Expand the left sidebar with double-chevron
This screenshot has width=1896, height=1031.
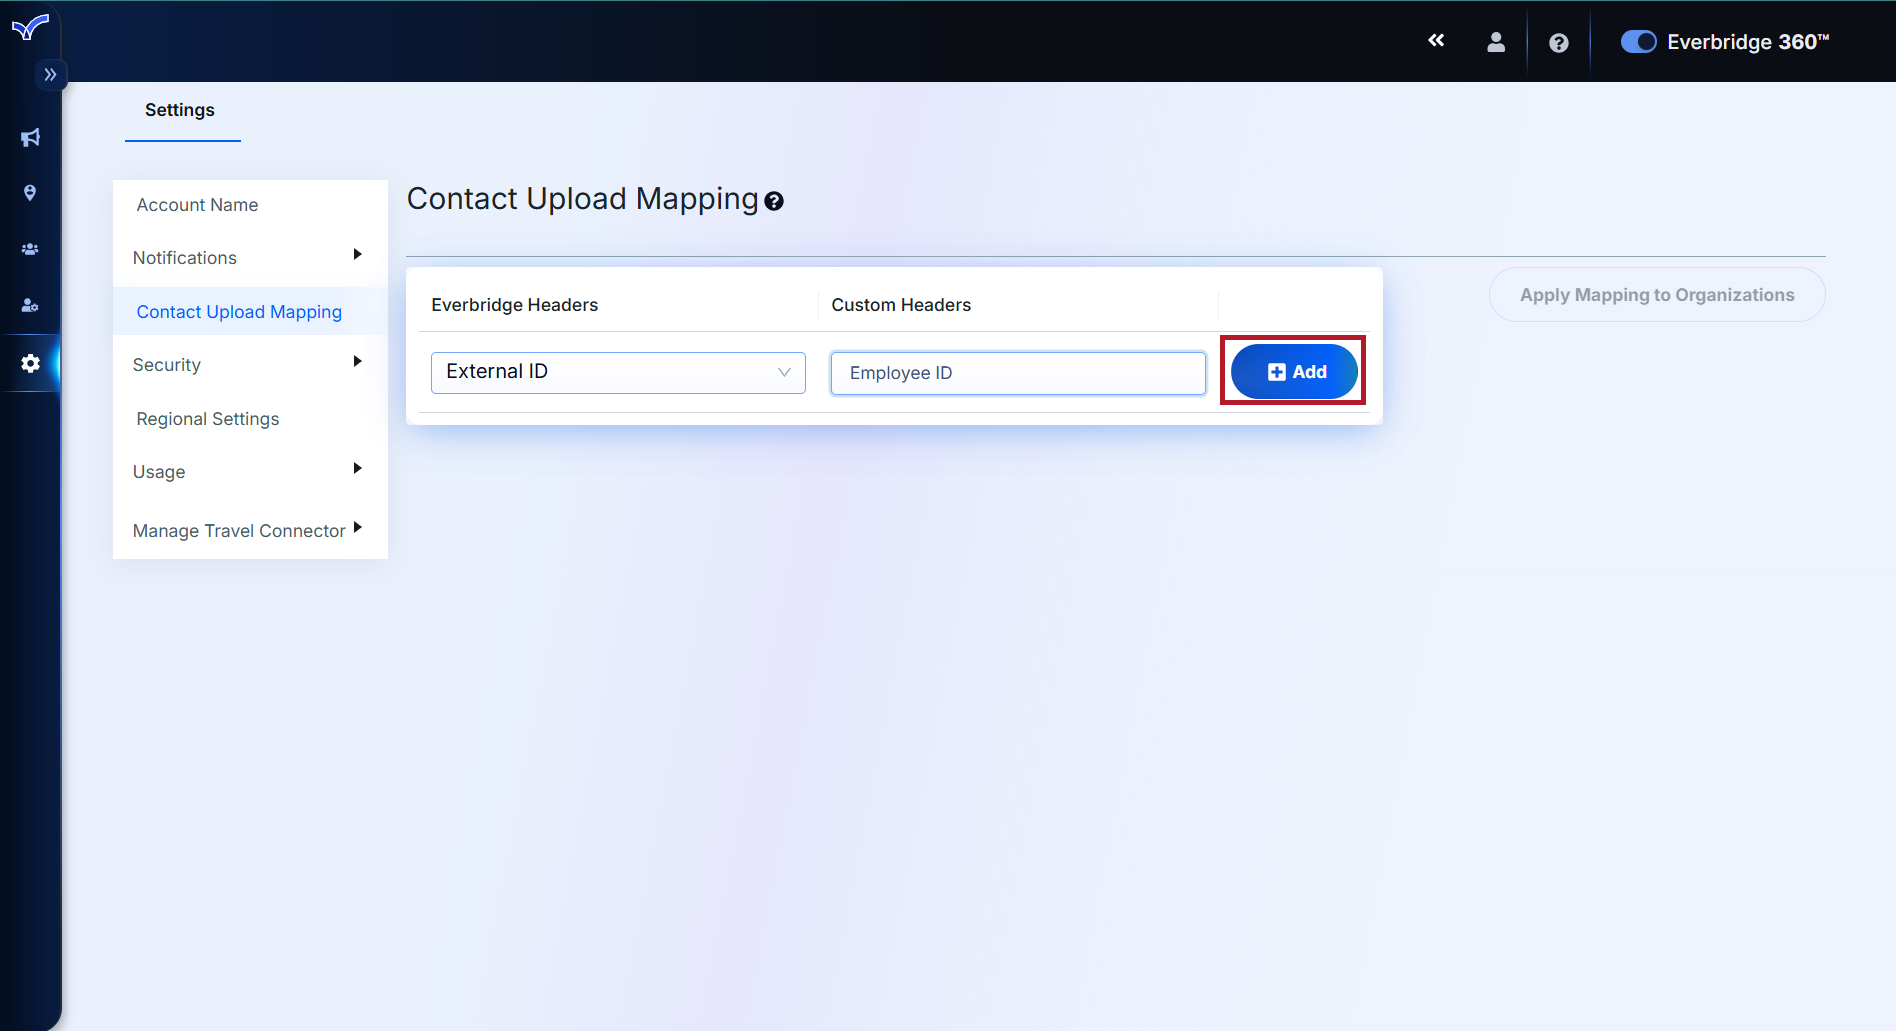point(50,75)
